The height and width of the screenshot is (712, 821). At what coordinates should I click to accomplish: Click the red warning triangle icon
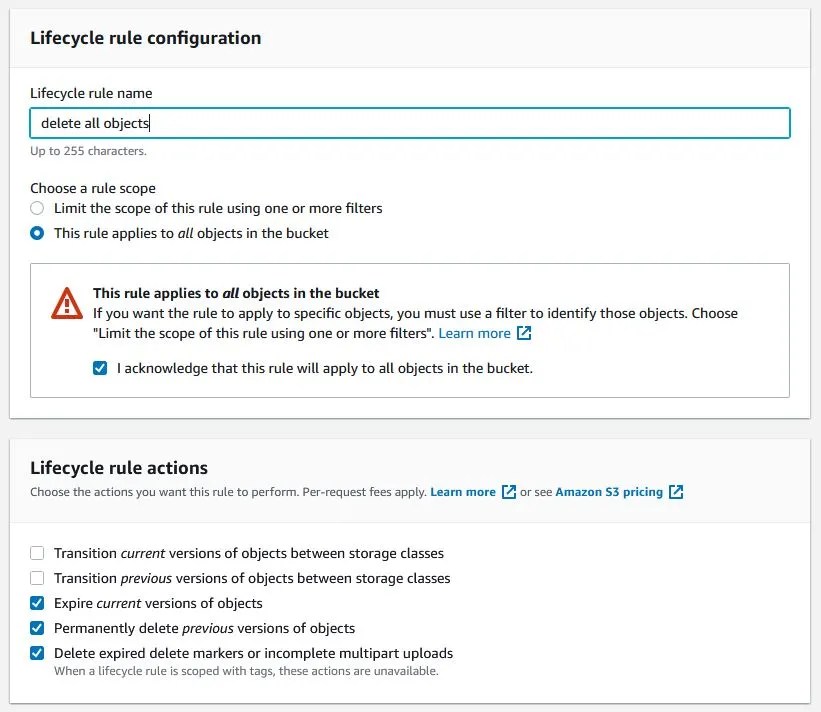pyautogui.click(x=66, y=302)
